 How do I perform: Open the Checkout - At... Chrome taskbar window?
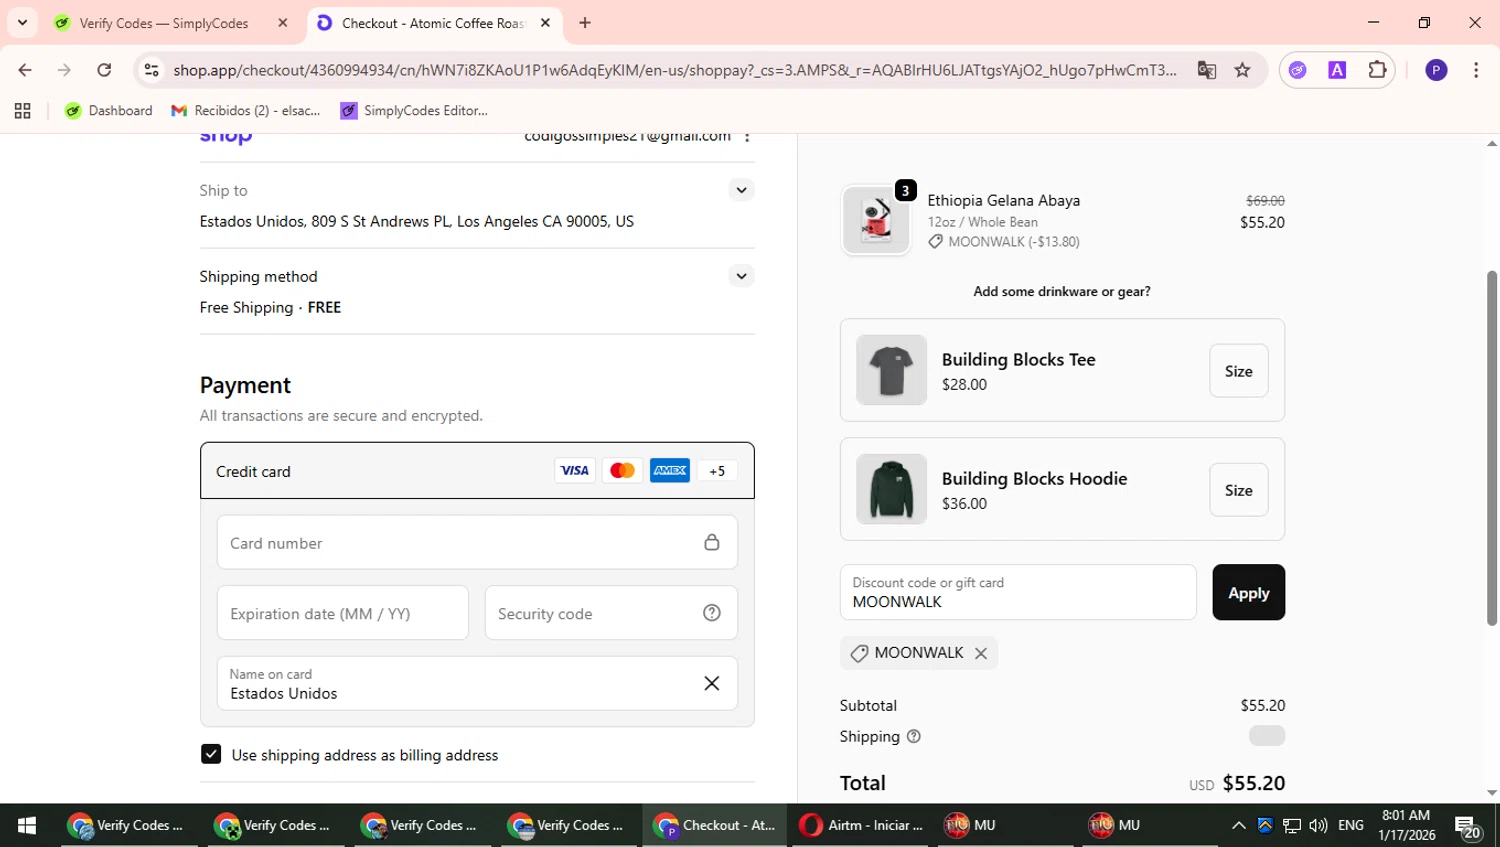[715, 825]
